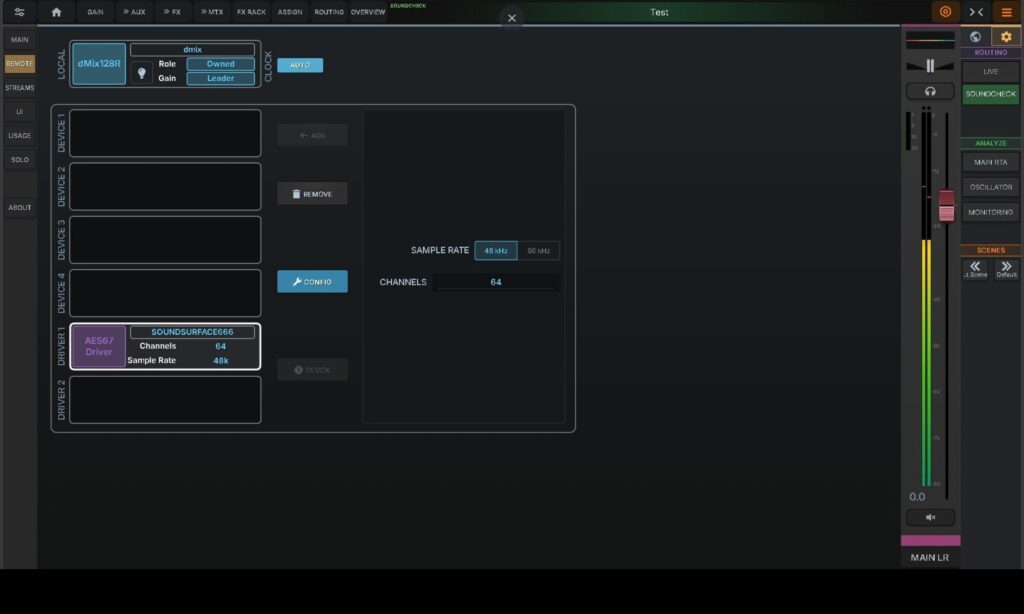Click the light bulb identify icon
This screenshot has width=1024, height=614.
tap(142, 73)
